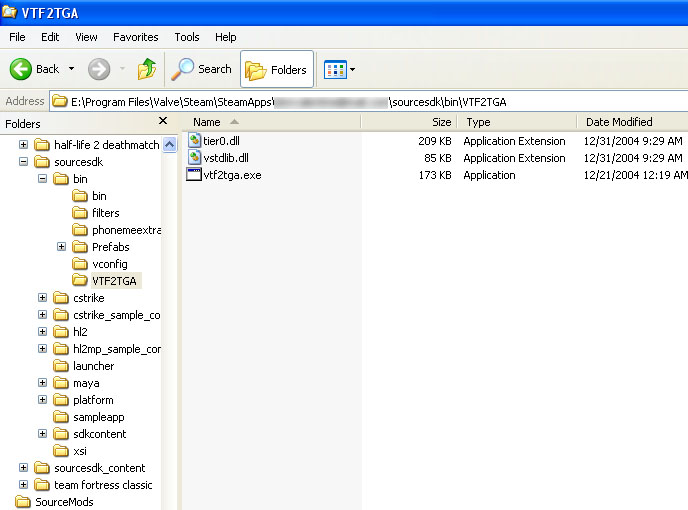This screenshot has height=510, width=688.
Task: Select the vtf2tga.exe application icon
Action: [x=195, y=175]
